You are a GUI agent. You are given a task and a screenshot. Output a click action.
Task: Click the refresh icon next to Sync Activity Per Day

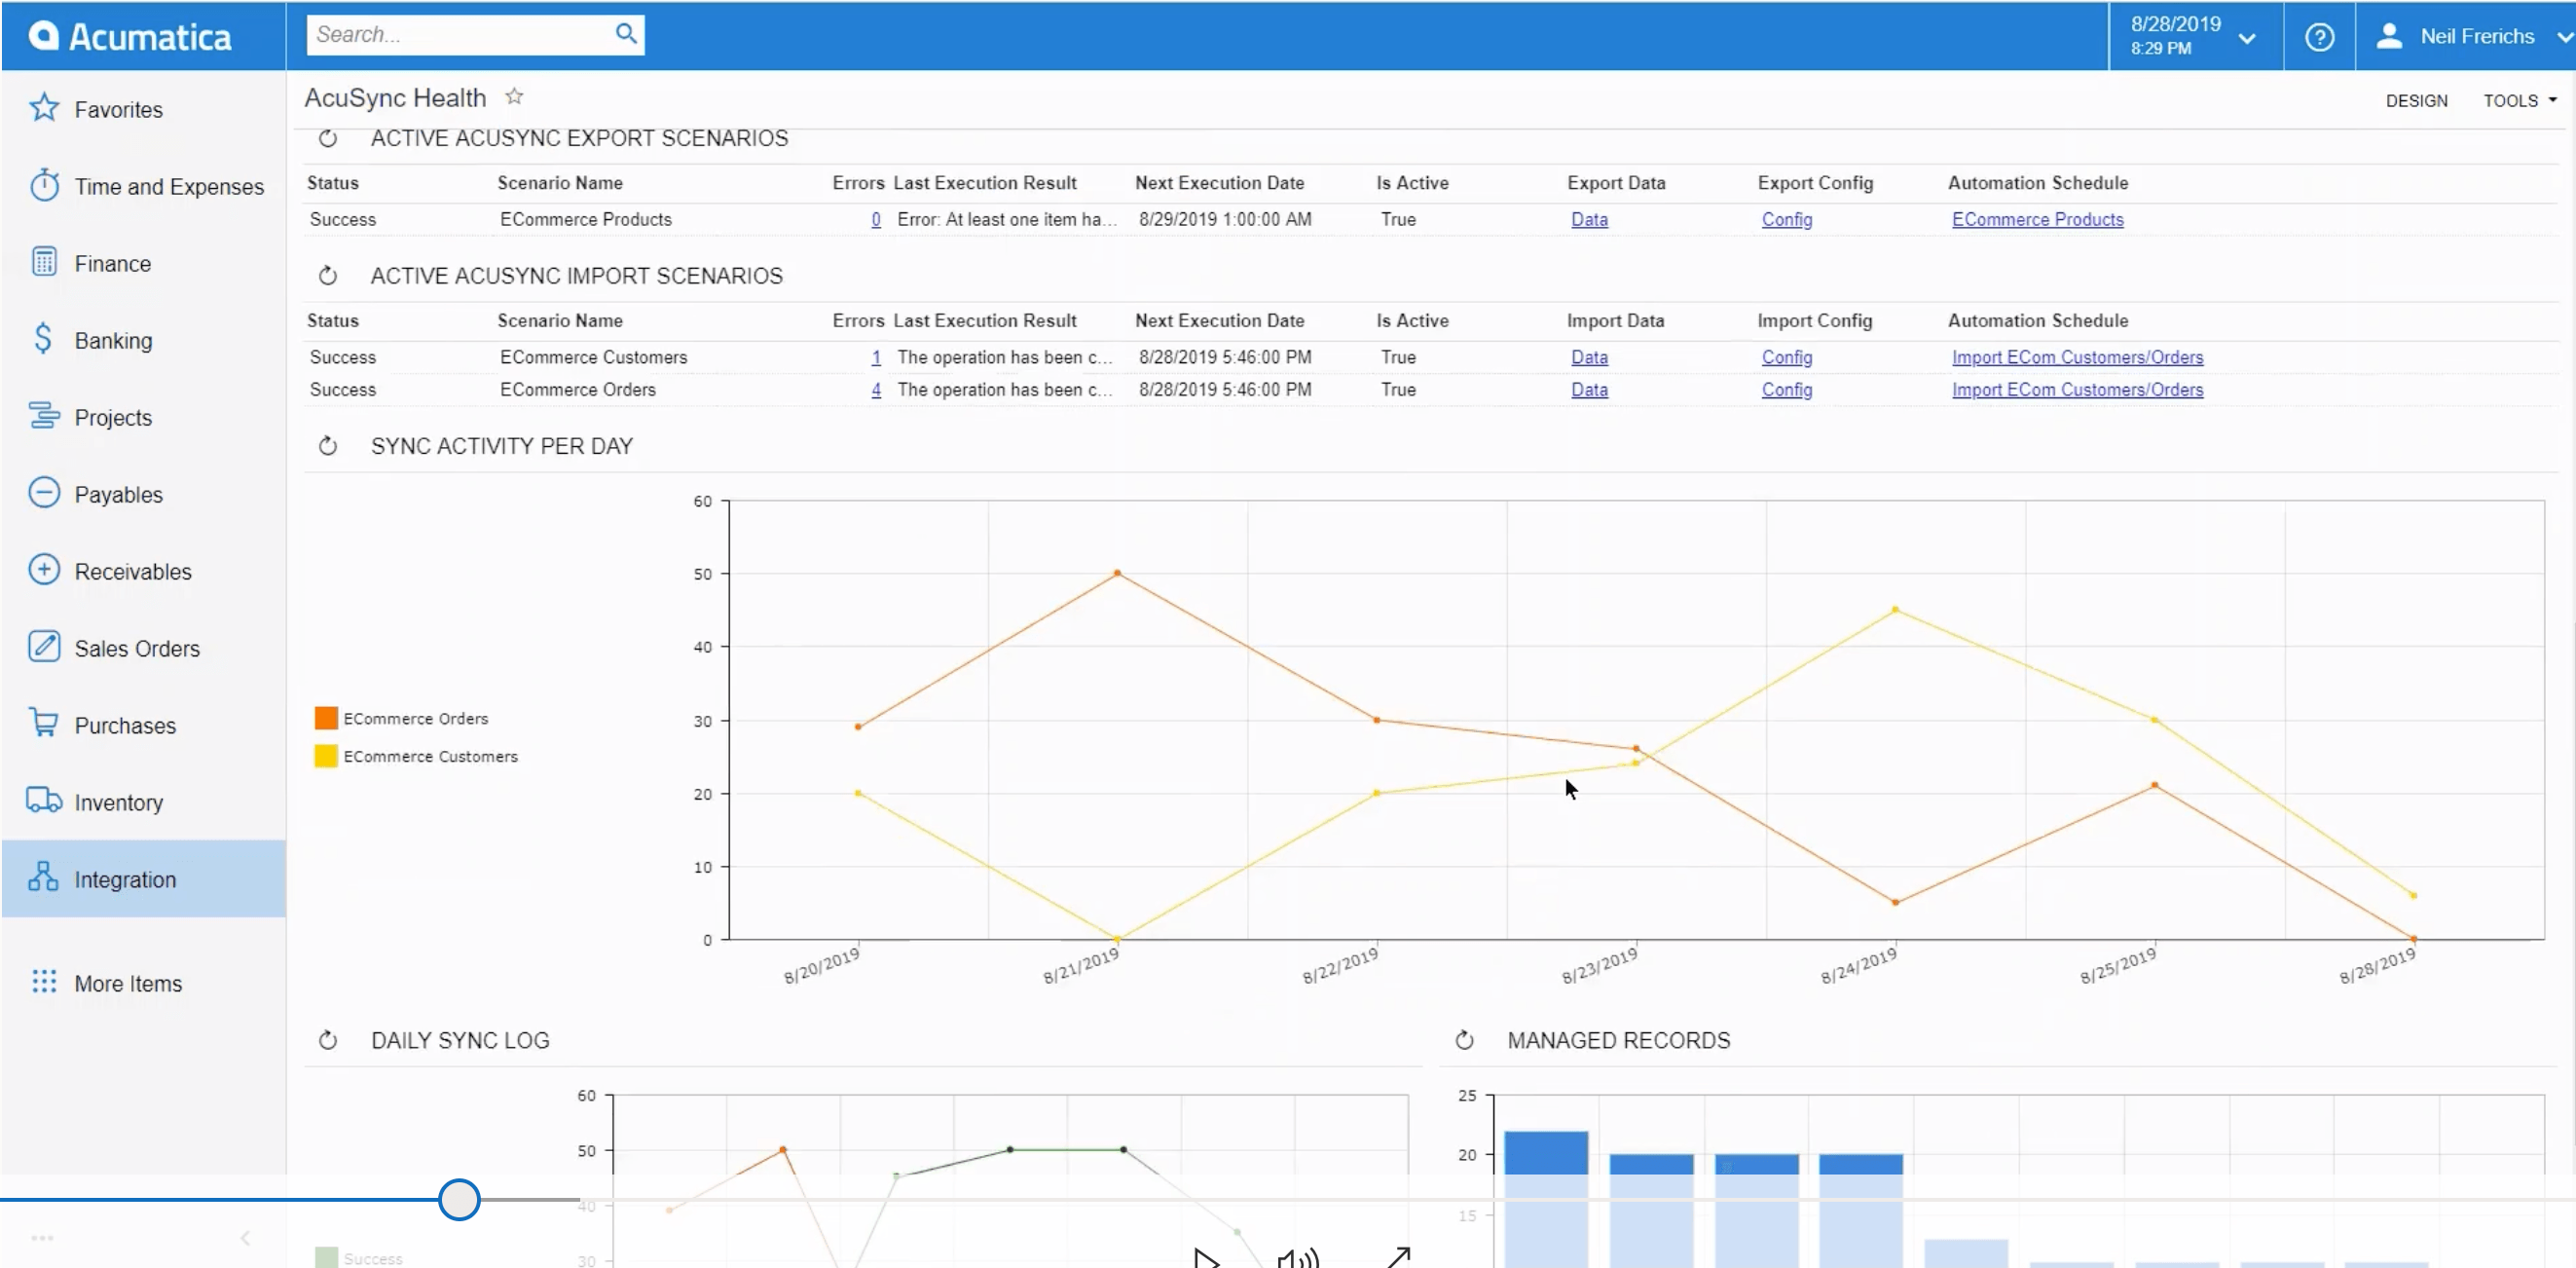pyautogui.click(x=327, y=447)
